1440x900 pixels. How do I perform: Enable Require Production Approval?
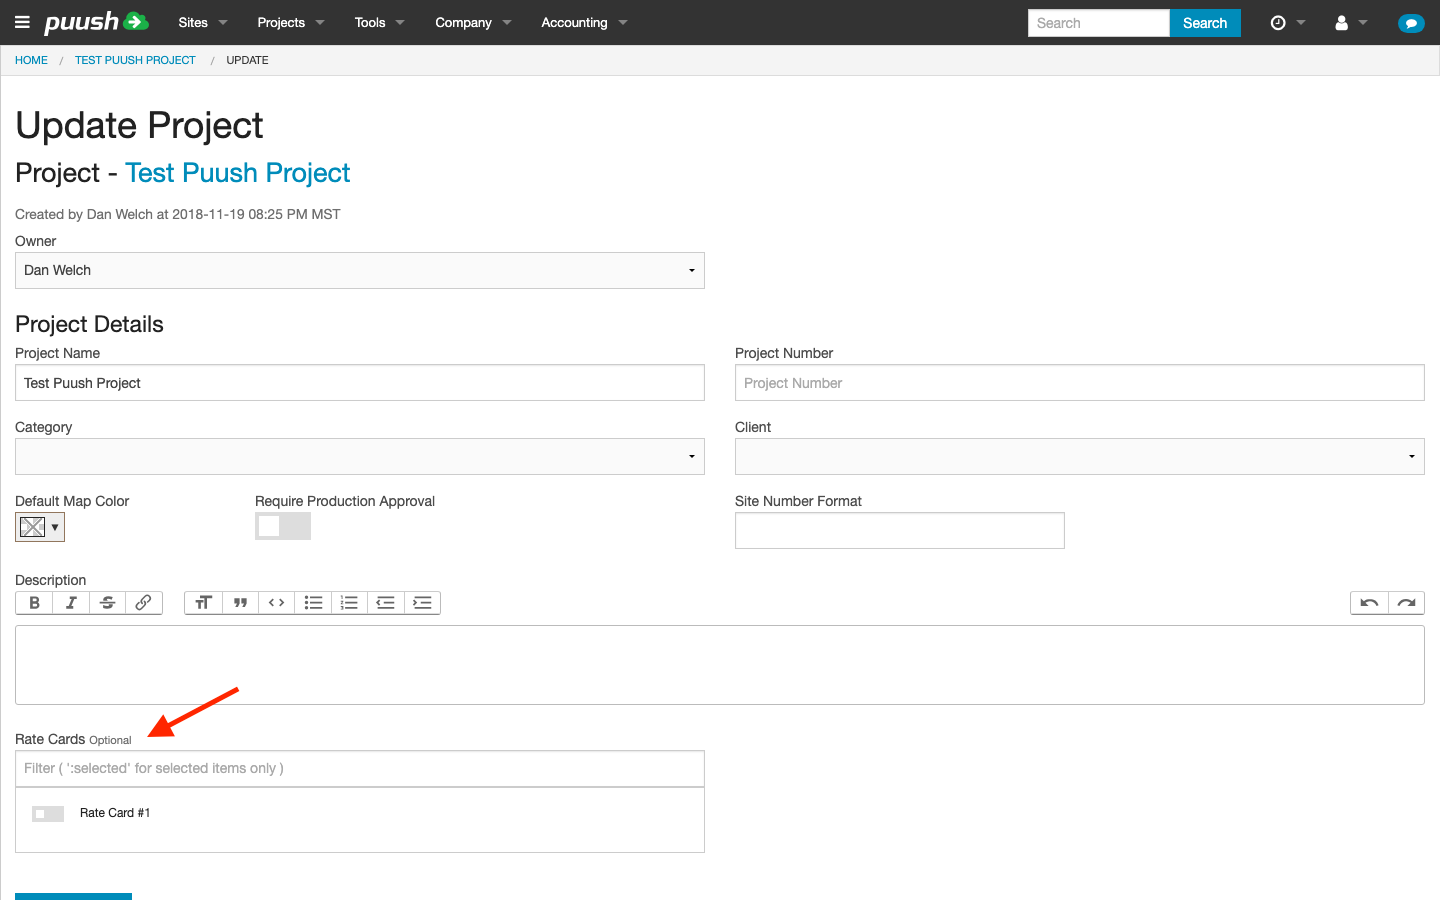[x=283, y=525]
